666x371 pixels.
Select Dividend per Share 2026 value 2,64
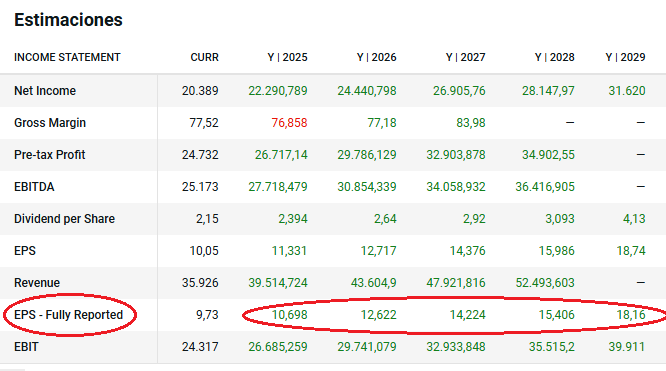click(x=385, y=219)
